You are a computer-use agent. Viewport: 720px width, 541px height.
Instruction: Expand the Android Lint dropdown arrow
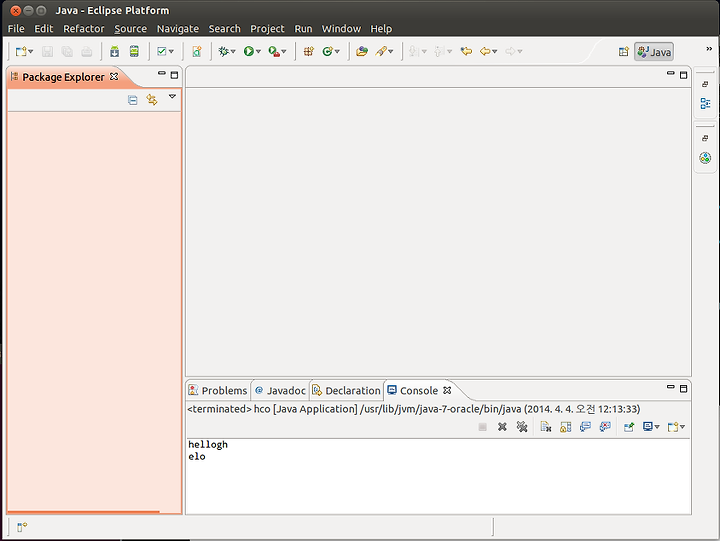171,51
